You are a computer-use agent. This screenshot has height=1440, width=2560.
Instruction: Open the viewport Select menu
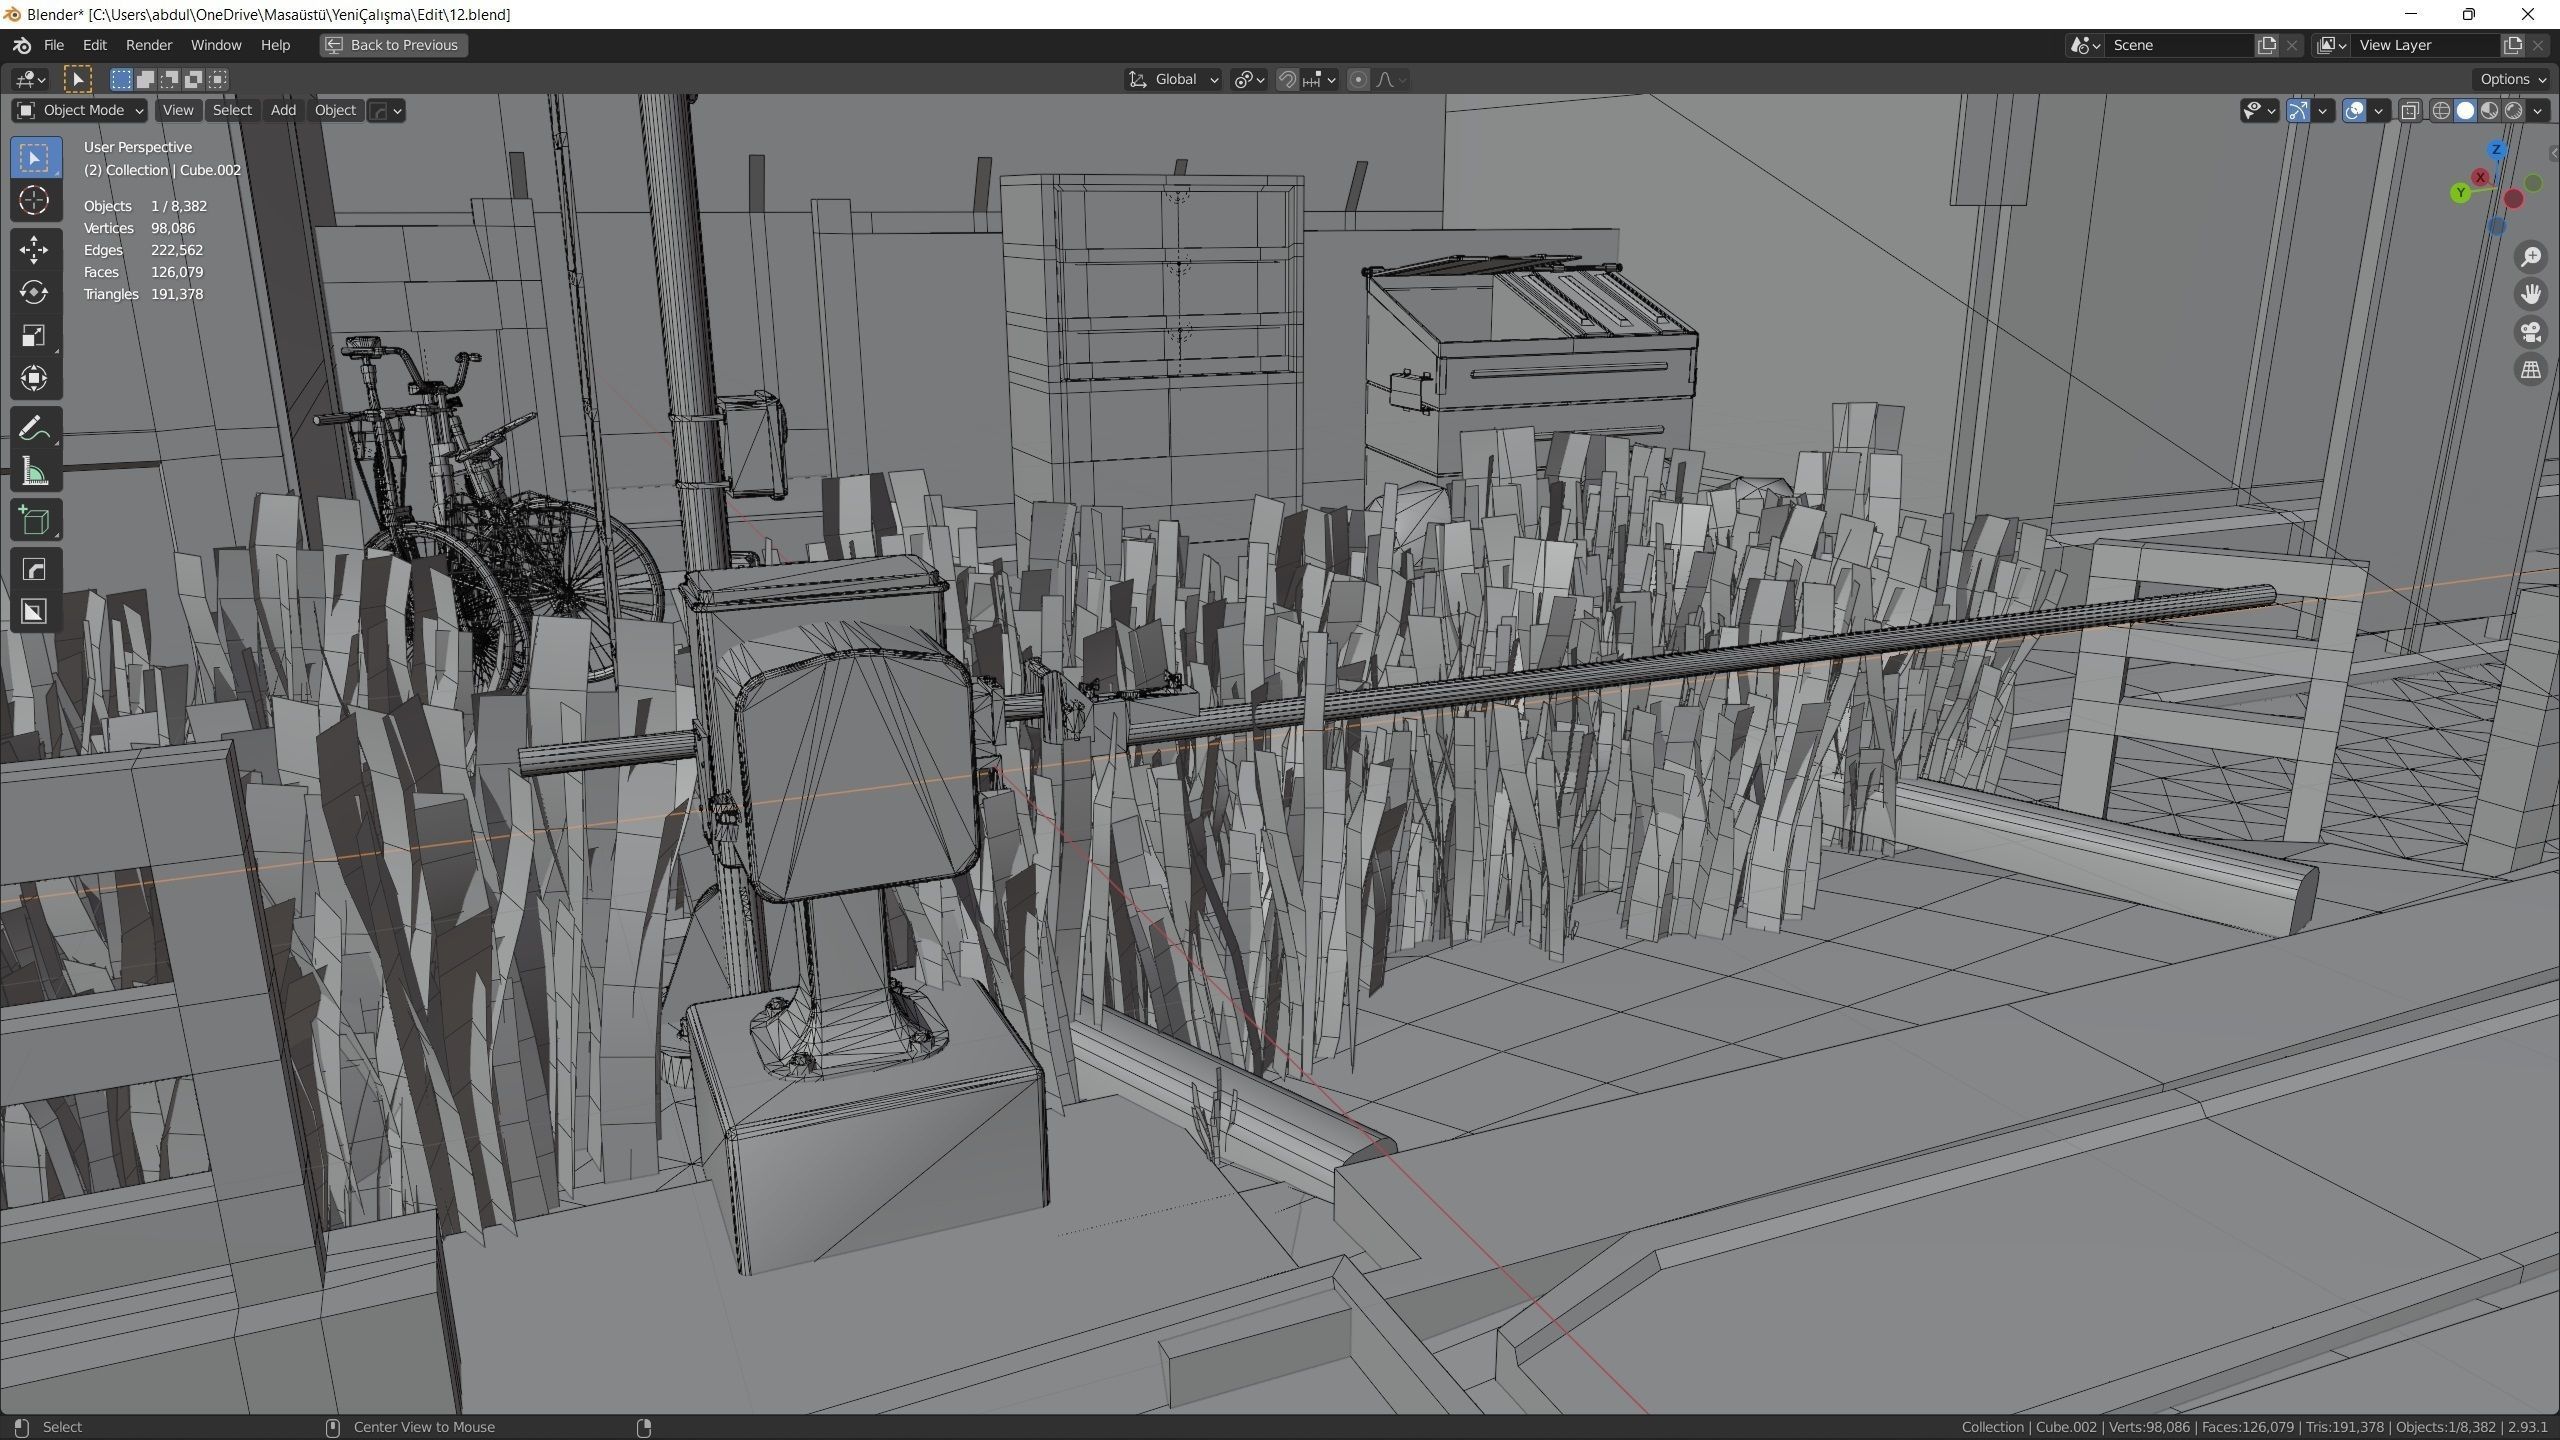[x=232, y=110]
